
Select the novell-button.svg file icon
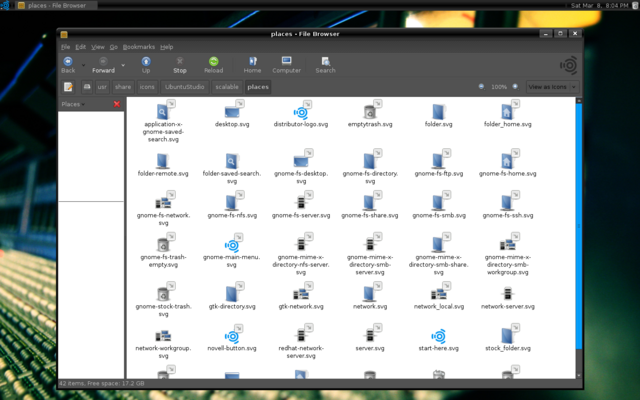(x=232, y=336)
